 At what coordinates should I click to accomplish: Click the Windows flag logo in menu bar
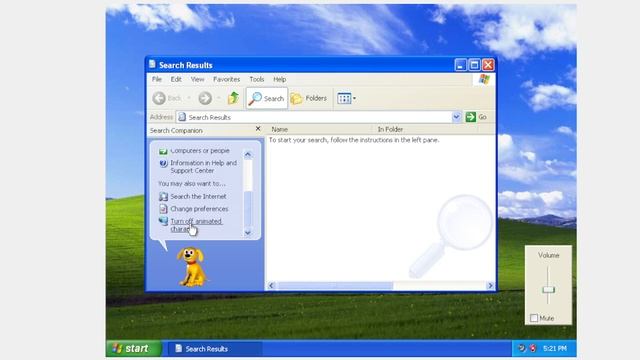484,79
